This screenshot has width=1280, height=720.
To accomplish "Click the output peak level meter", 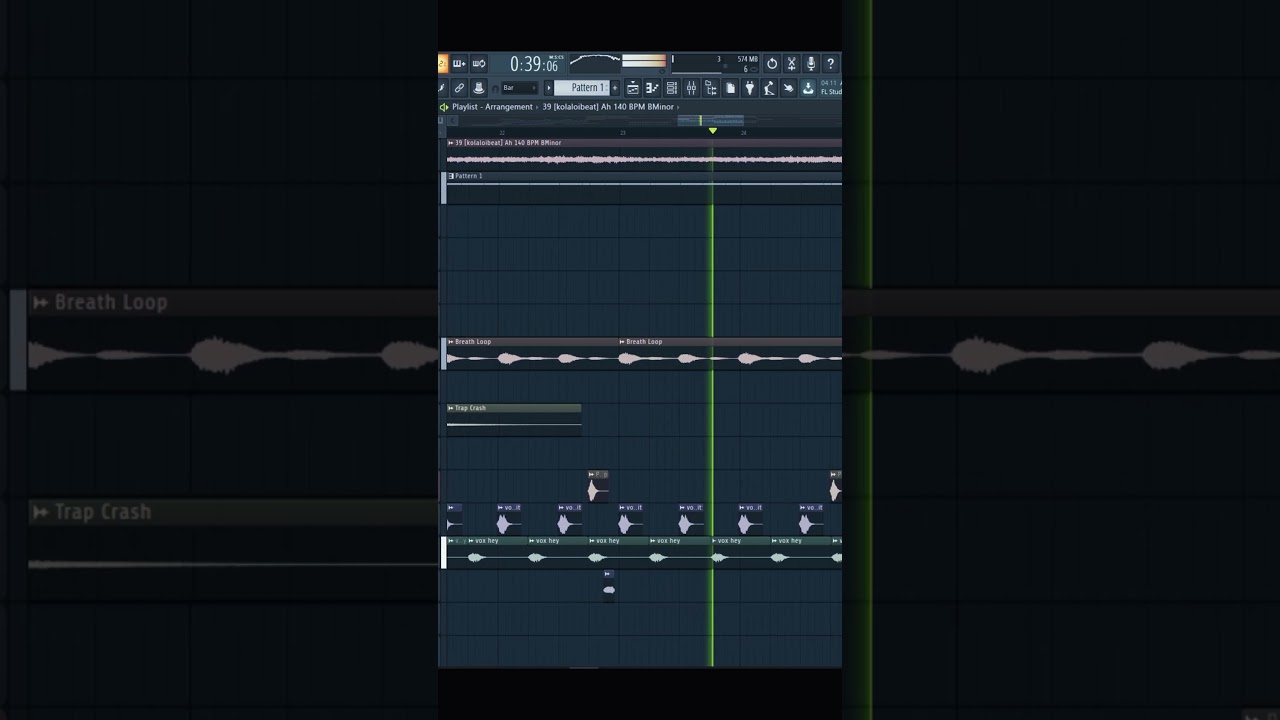I will point(644,61).
